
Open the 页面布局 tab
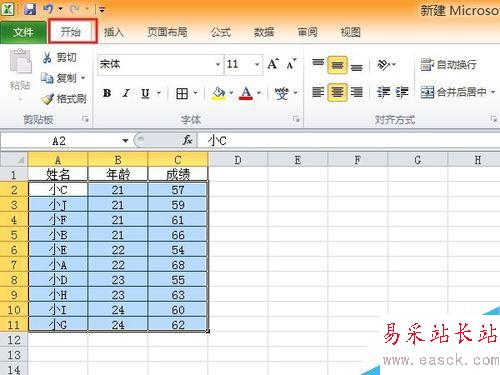coord(167,32)
